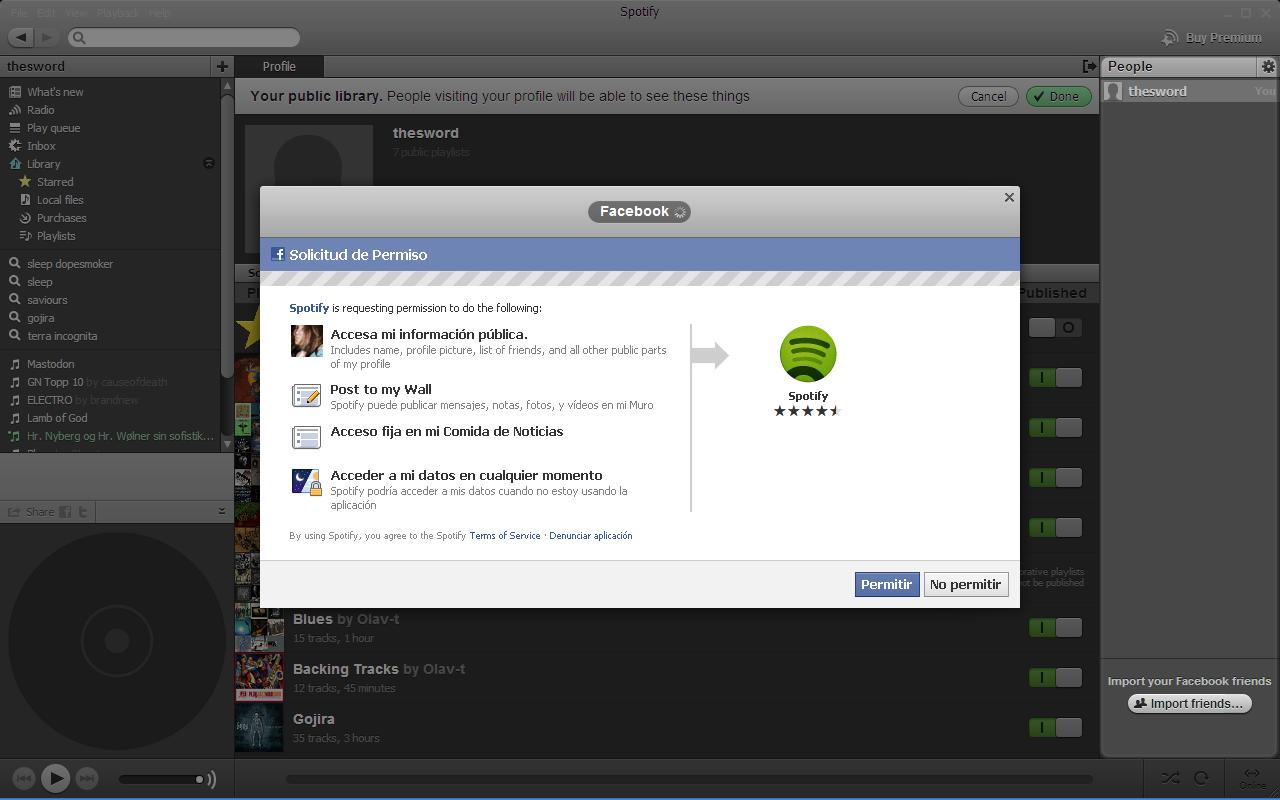Click the Online status indicator
The image size is (1280, 800).
coord(1251,778)
